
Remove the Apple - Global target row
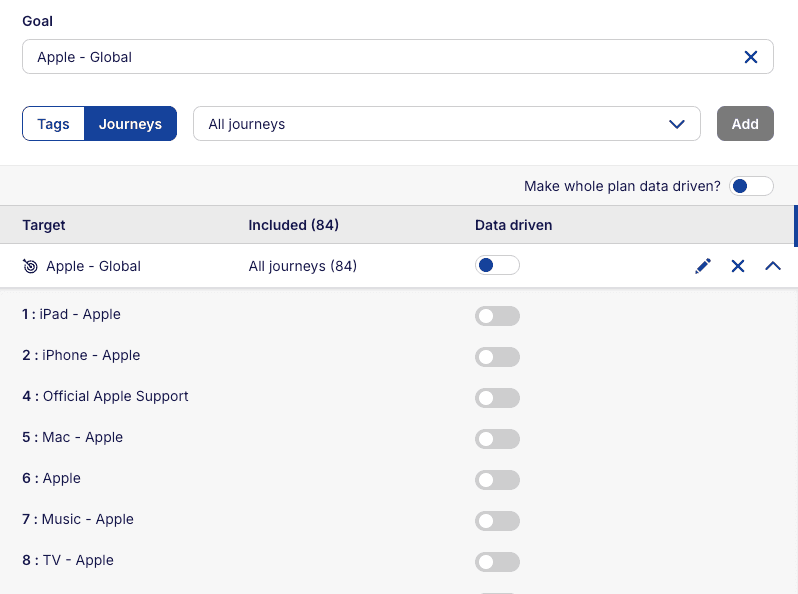click(x=738, y=266)
